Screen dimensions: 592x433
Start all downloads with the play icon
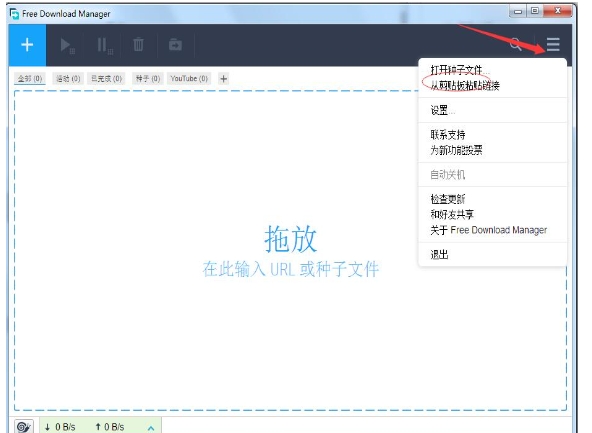coord(67,45)
